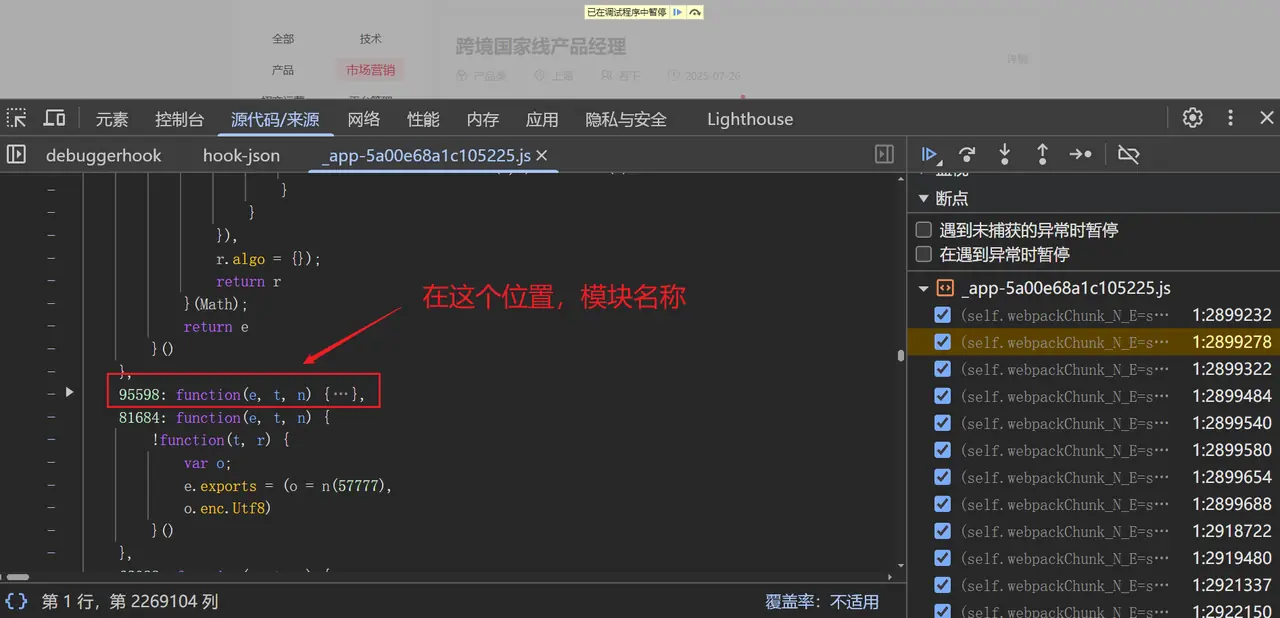Click the step out of function icon
The image size is (1280, 618).
[x=1042, y=154]
